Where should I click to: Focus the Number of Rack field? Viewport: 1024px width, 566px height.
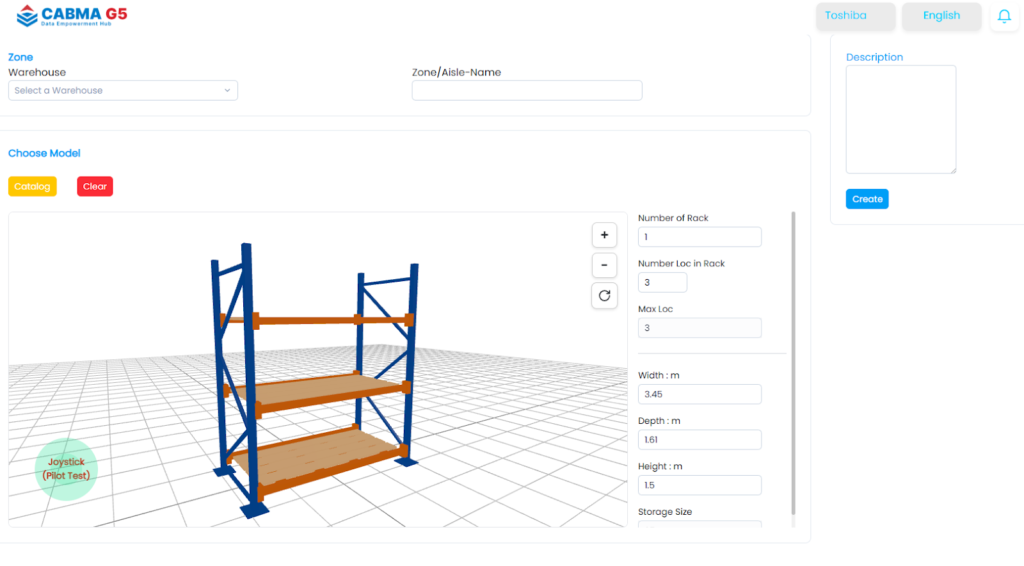(x=699, y=237)
